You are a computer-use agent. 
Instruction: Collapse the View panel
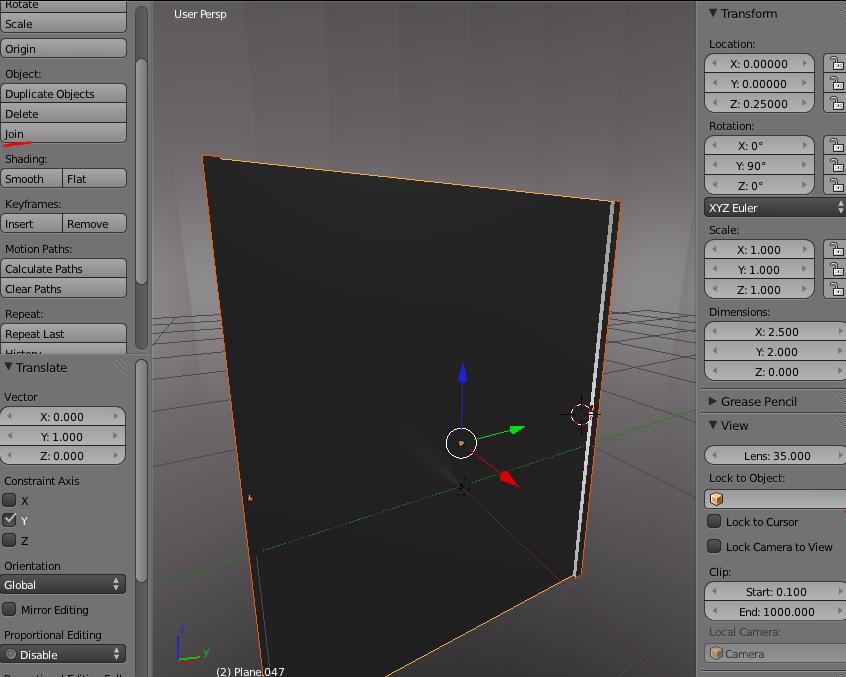click(x=713, y=425)
